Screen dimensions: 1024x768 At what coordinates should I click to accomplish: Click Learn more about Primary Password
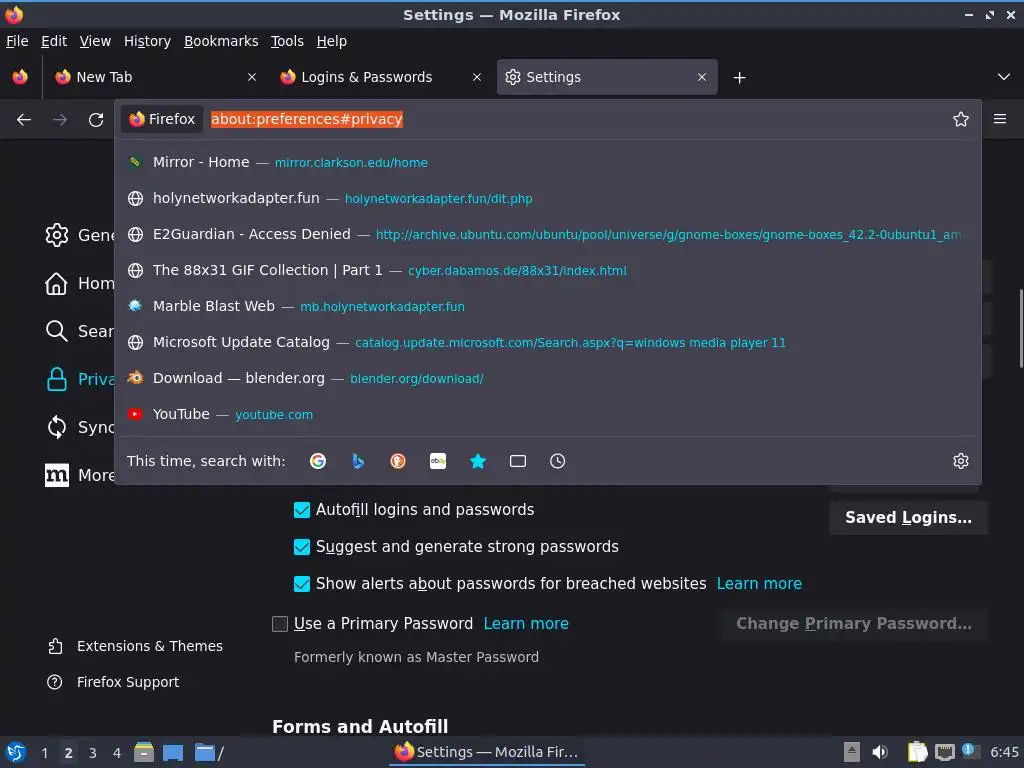(x=526, y=624)
